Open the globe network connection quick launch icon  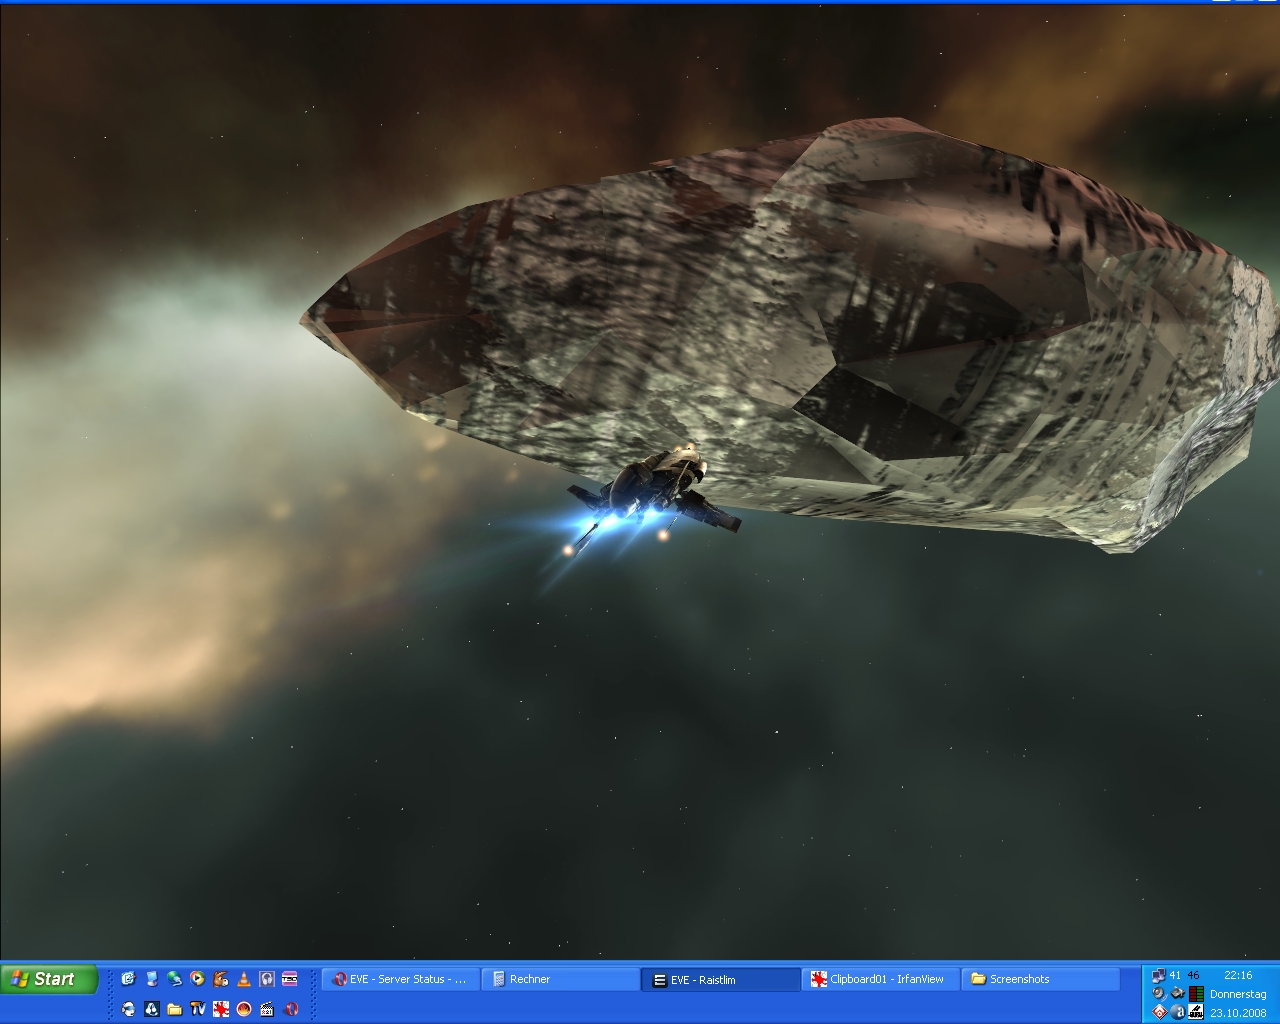pos(174,979)
